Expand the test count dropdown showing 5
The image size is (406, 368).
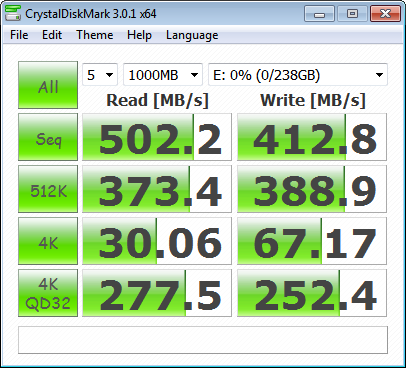[x=100, y=75]
